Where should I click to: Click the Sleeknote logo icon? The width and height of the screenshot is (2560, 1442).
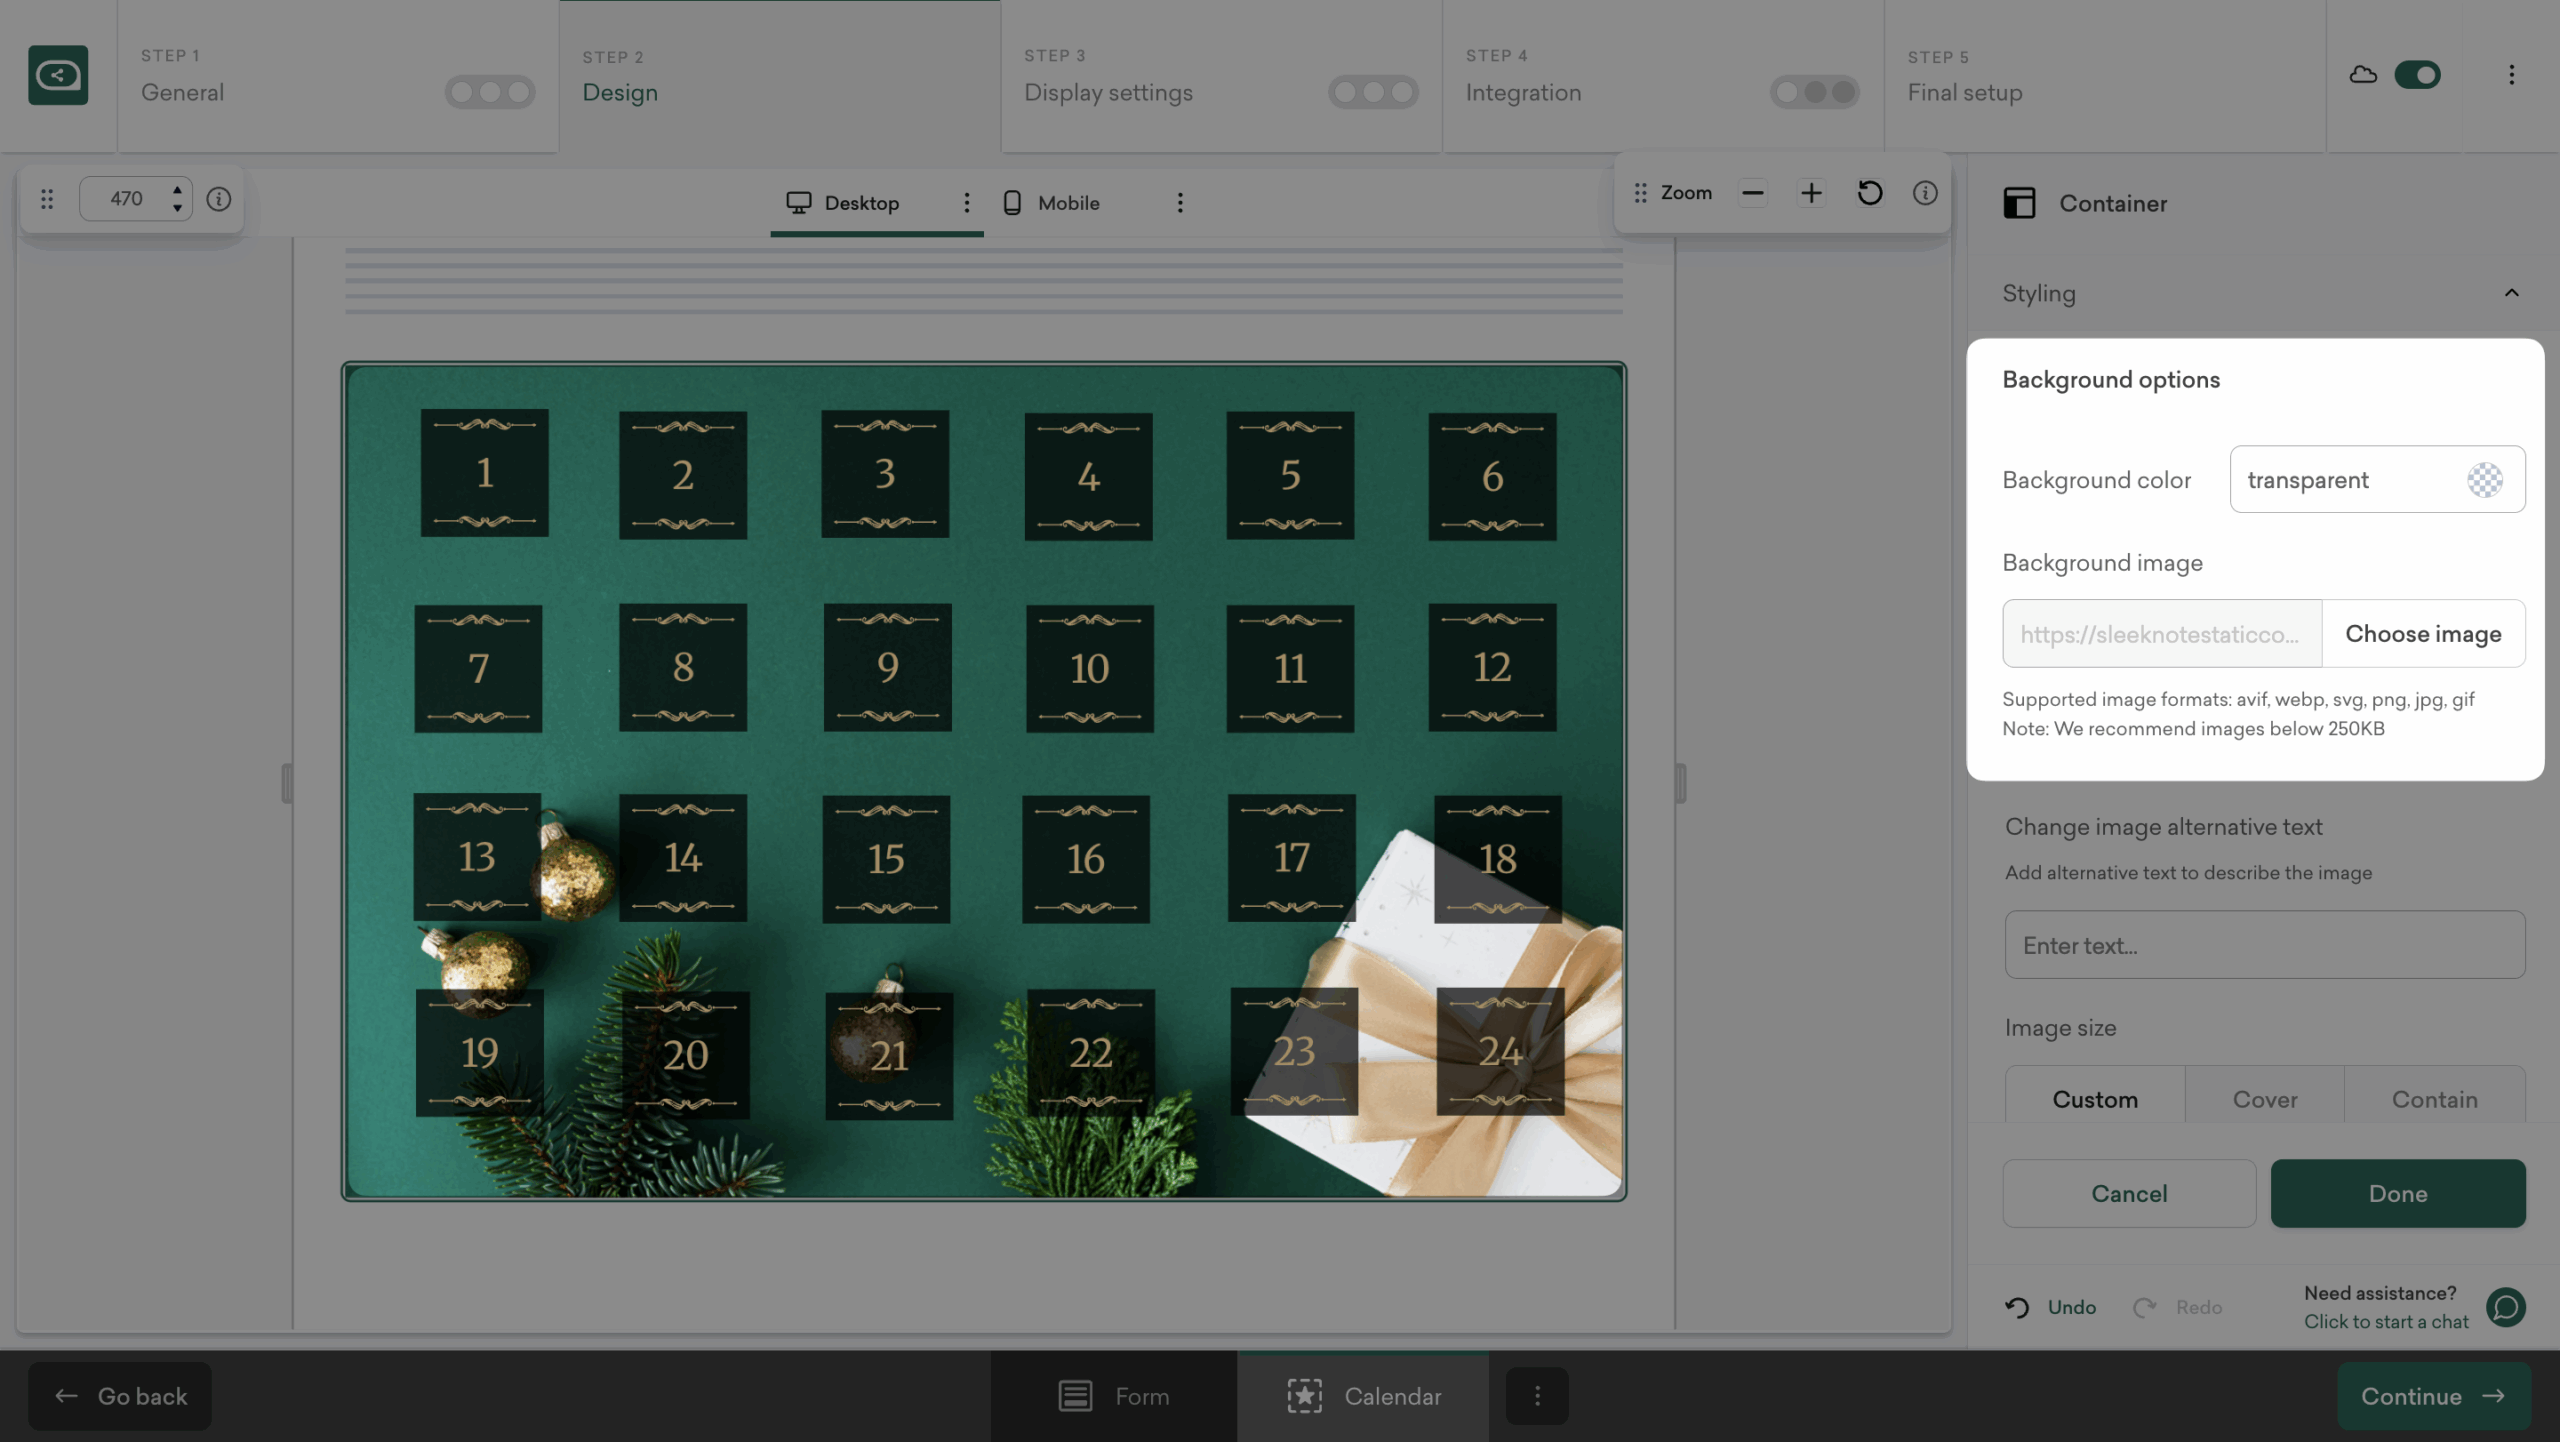coord(58,75)
